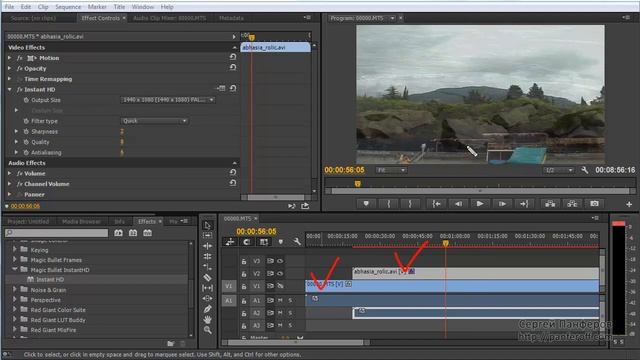Screen dimensions: 640x360
Task: Toggle track lock on V3
Action: (244, 261)
